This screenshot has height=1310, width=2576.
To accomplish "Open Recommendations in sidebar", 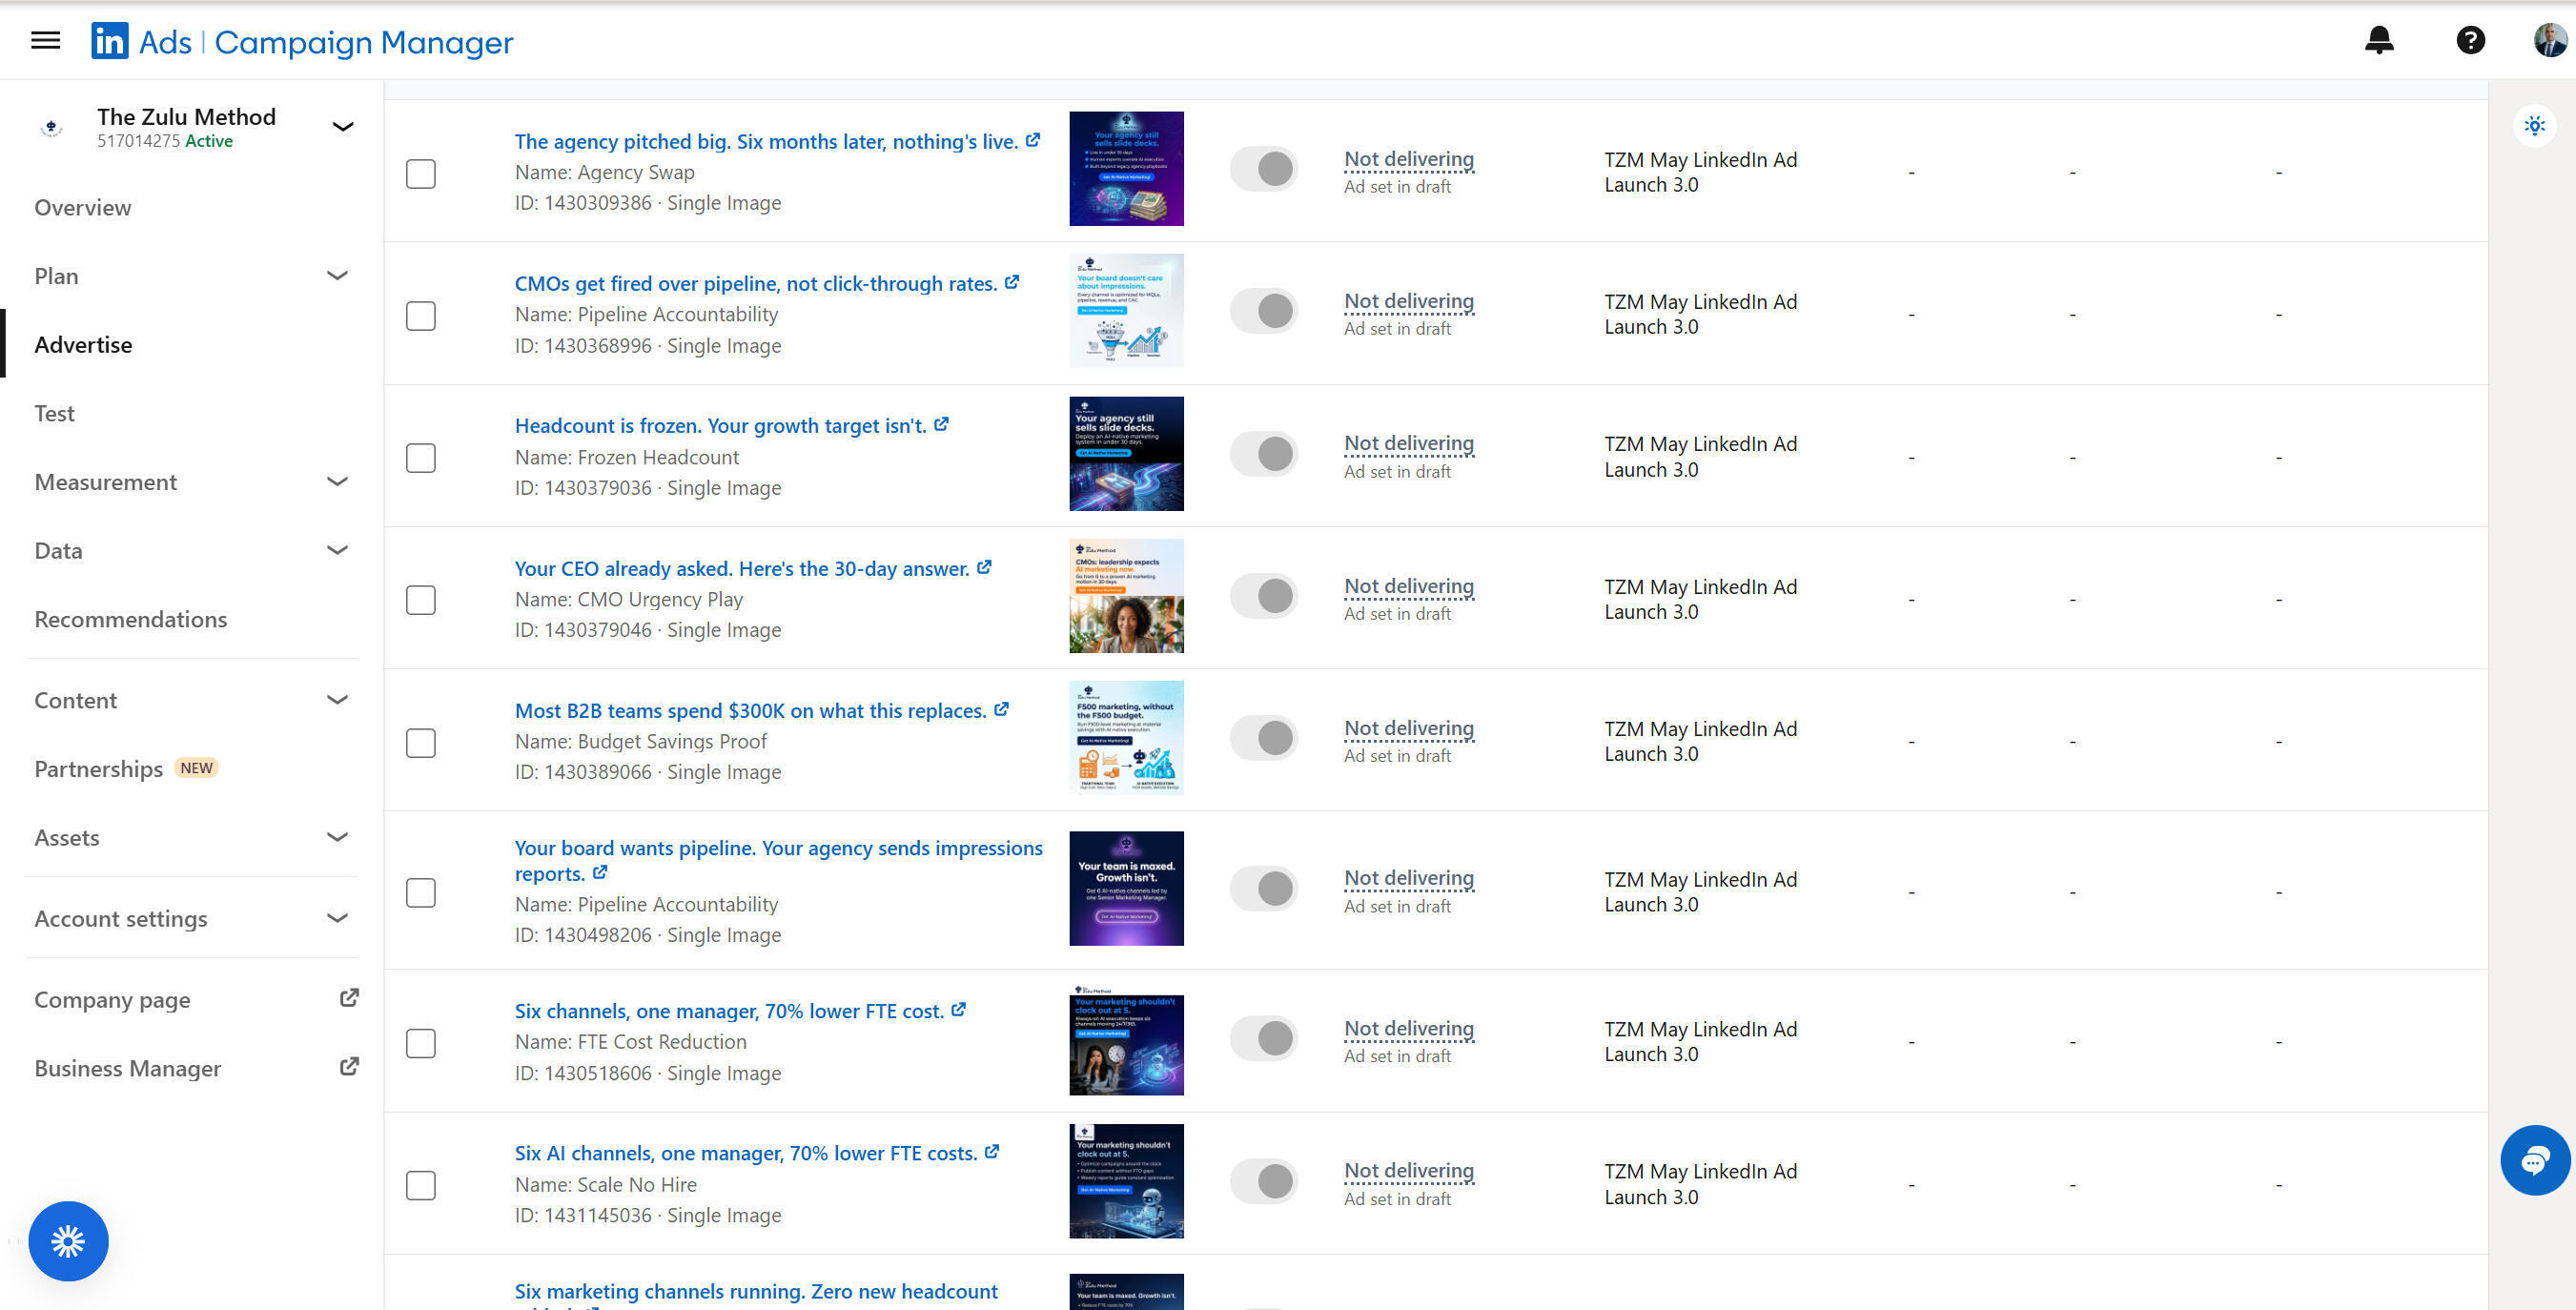I will (131, 619).
